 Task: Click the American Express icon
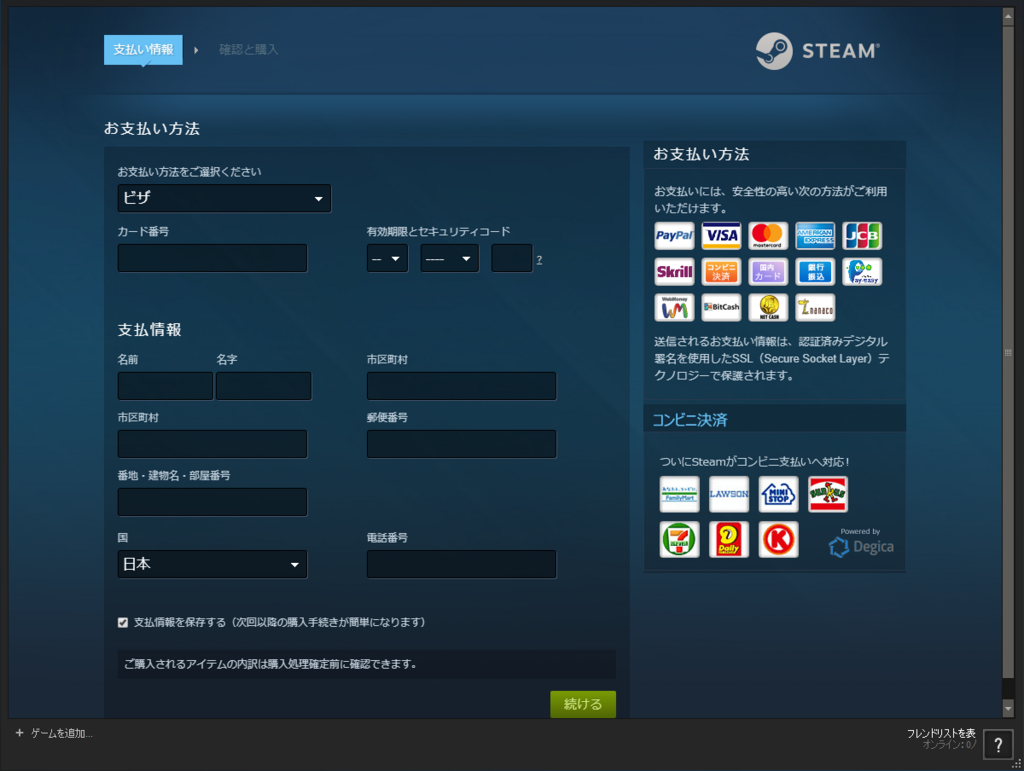(814, 235)
